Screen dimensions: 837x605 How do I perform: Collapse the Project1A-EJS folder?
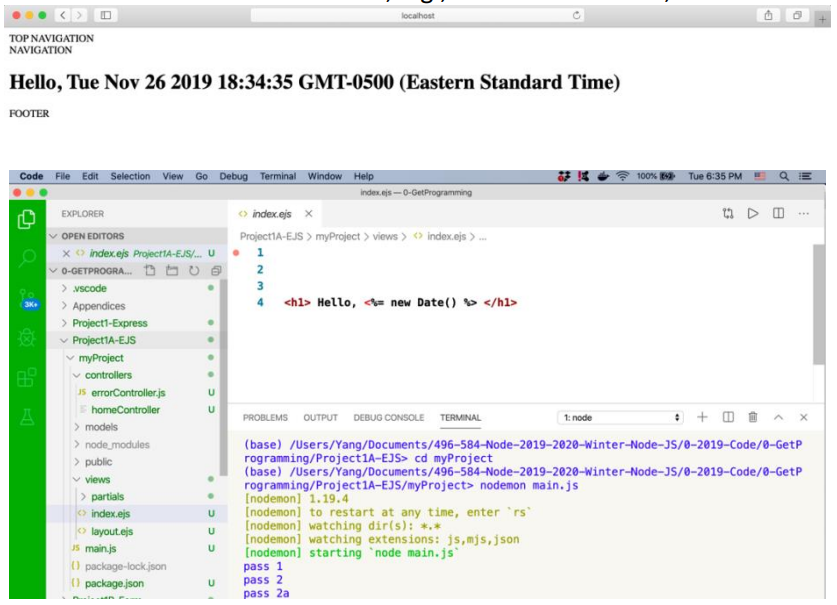(x=65, y=340)
